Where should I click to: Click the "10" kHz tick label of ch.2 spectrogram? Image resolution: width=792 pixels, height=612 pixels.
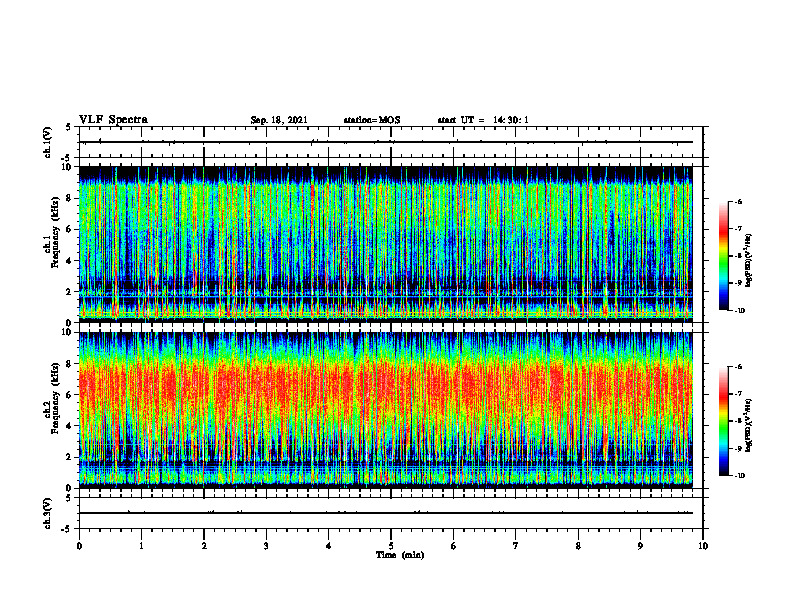point(69,332)
